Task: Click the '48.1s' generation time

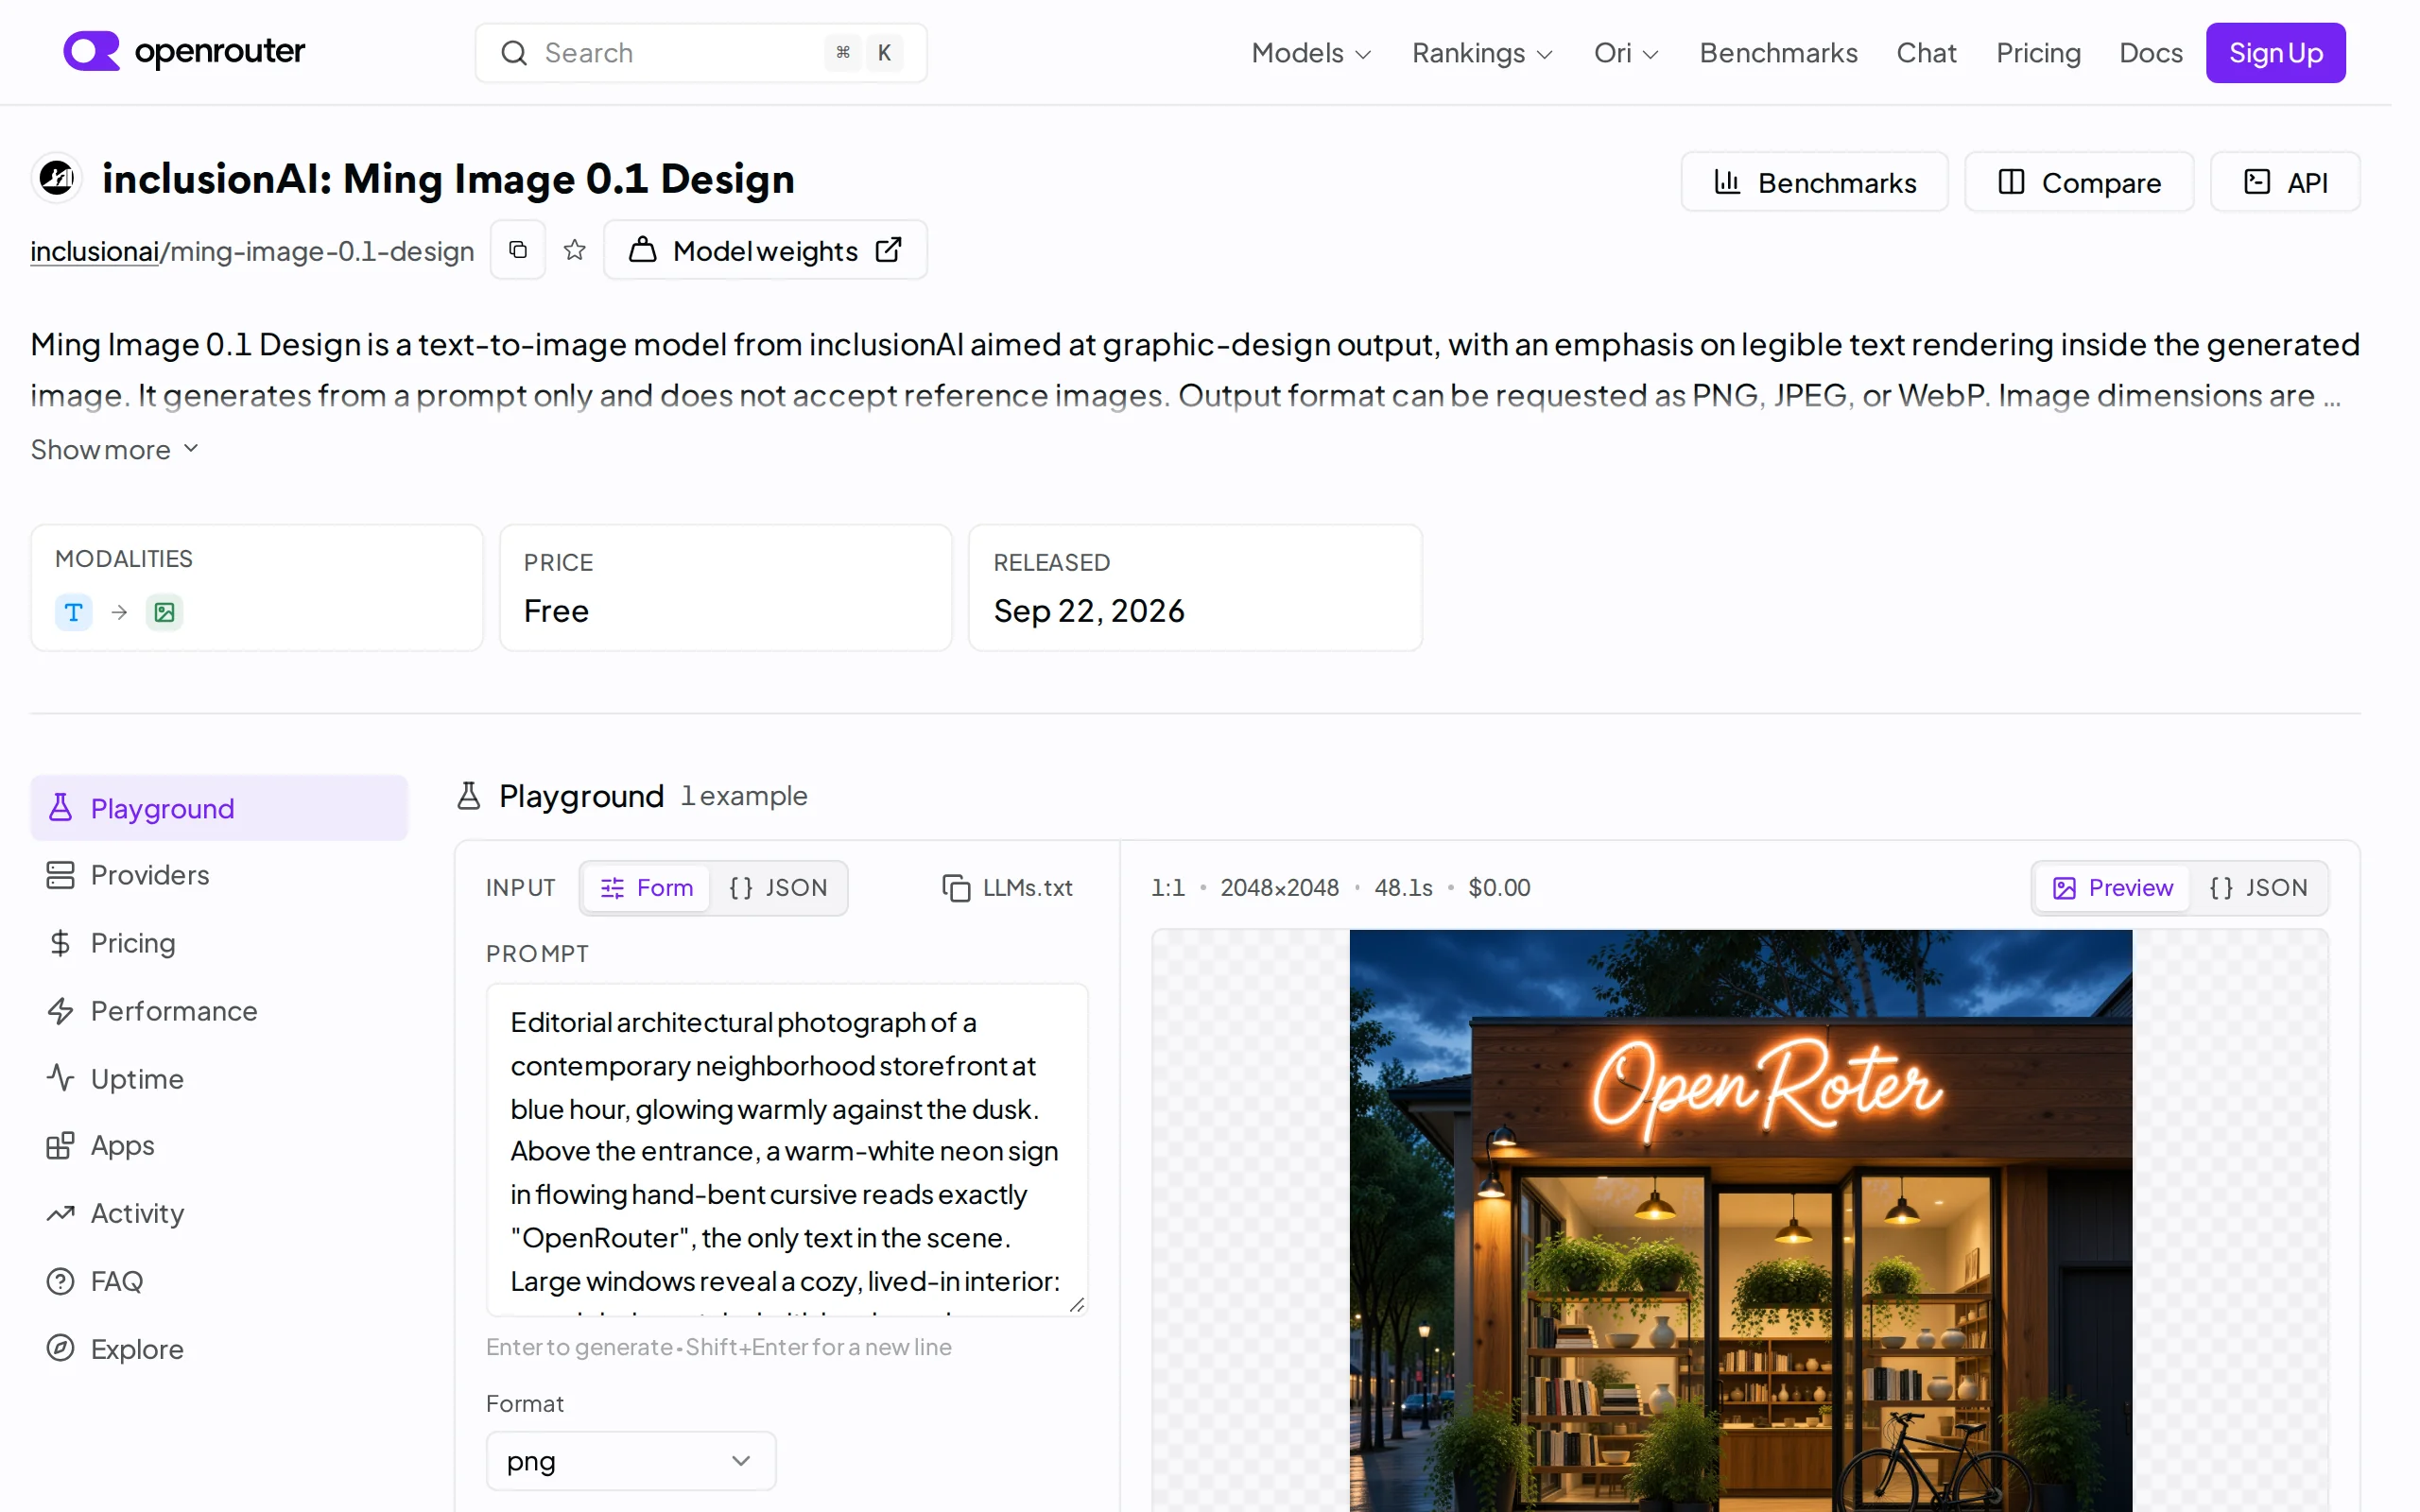Action: point(1403,888)
